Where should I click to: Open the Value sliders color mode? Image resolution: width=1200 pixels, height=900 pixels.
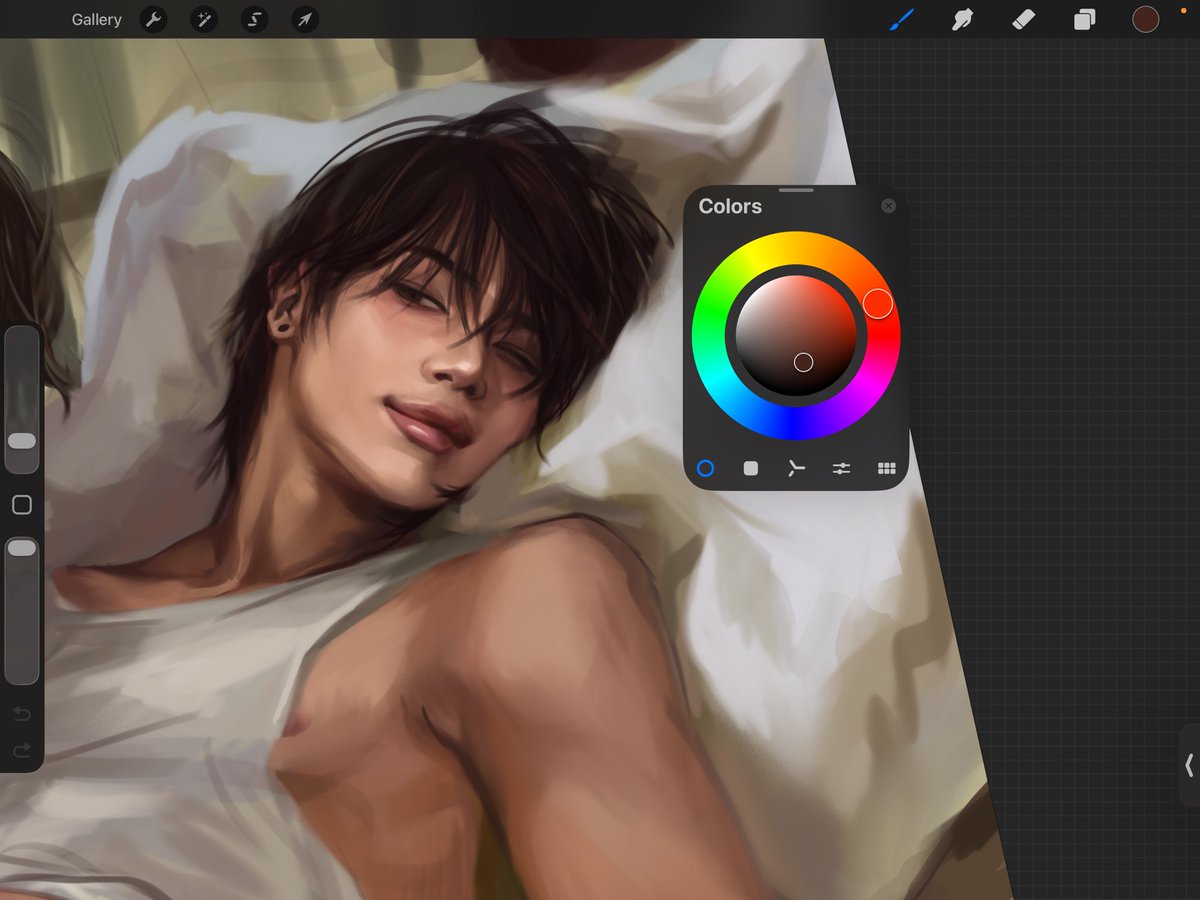pyautogui.click(x=840, y=468)
